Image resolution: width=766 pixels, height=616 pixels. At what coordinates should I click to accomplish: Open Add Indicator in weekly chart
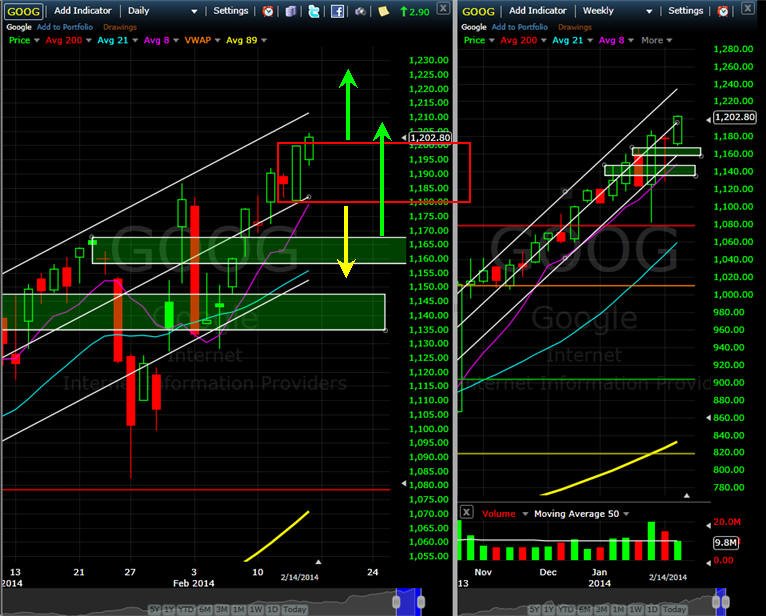pos(537,10)
